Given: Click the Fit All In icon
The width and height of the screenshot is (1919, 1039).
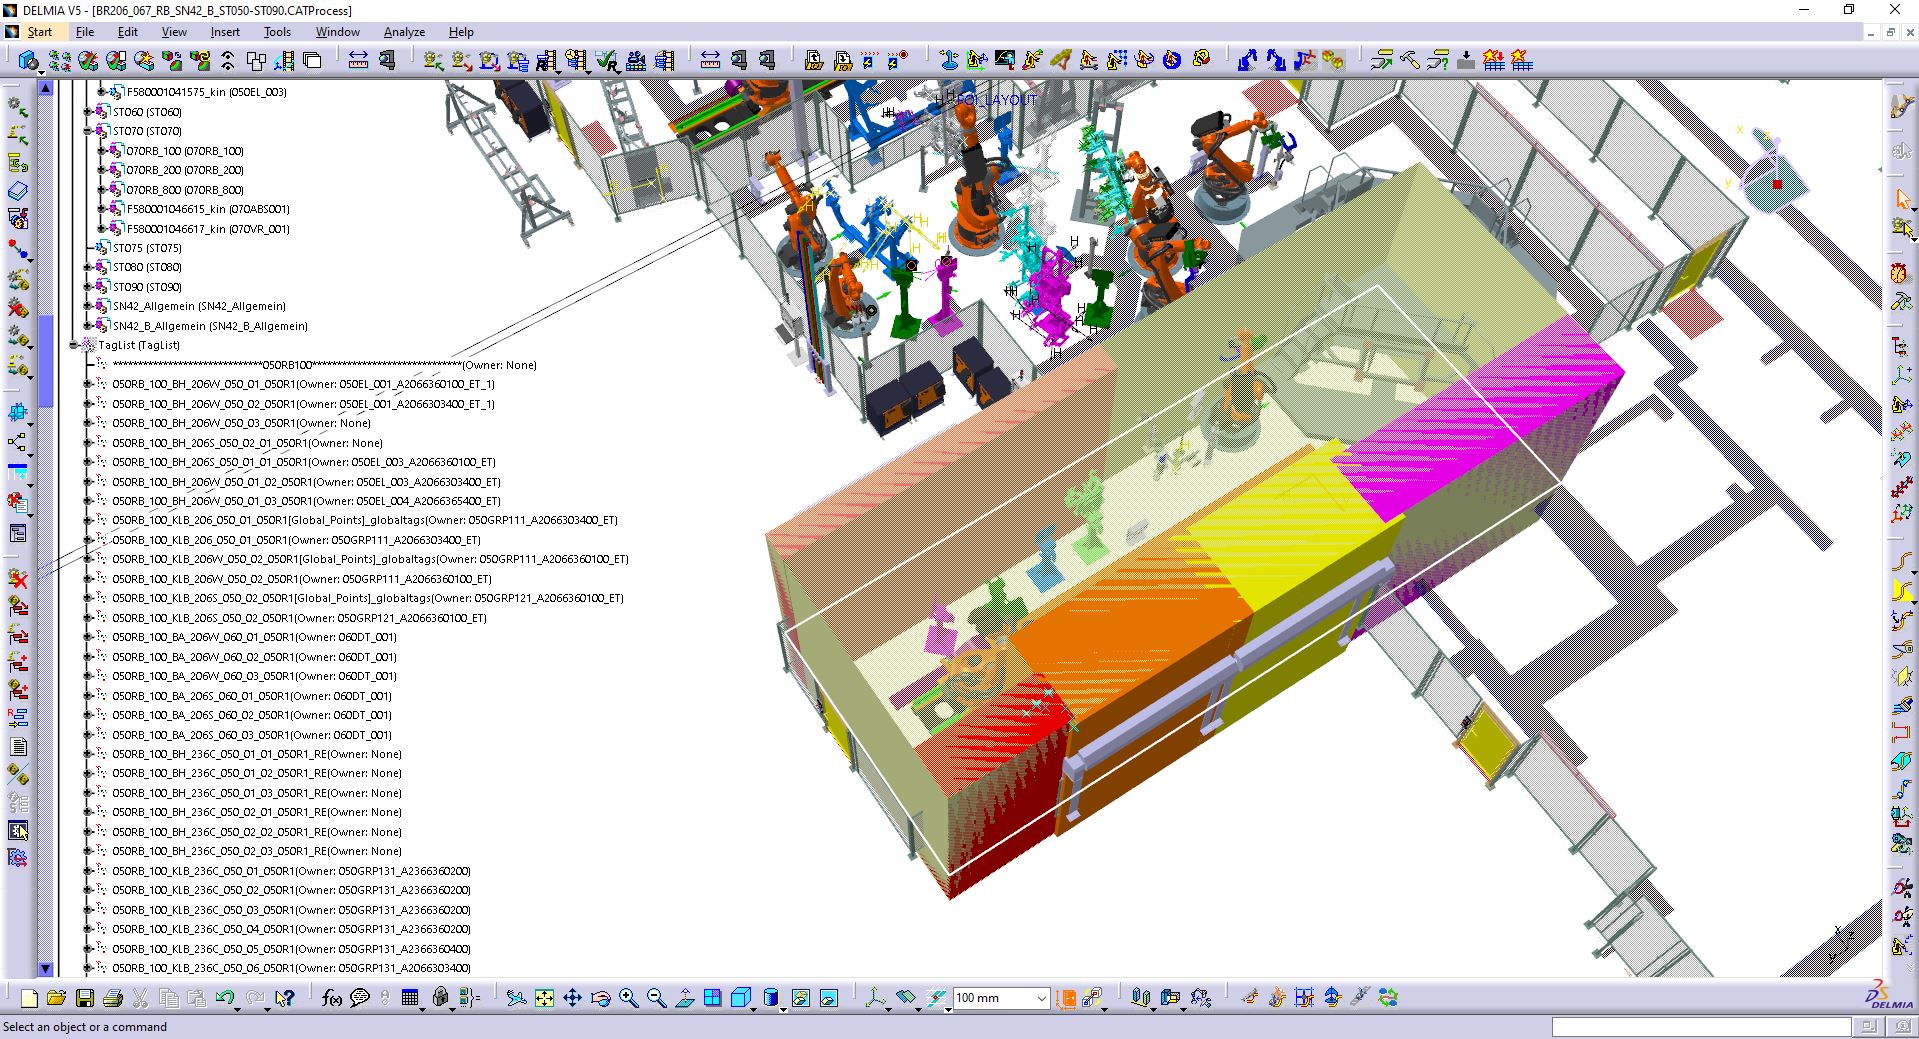Looking at the screenshot, I should click(x=544, y=998).
